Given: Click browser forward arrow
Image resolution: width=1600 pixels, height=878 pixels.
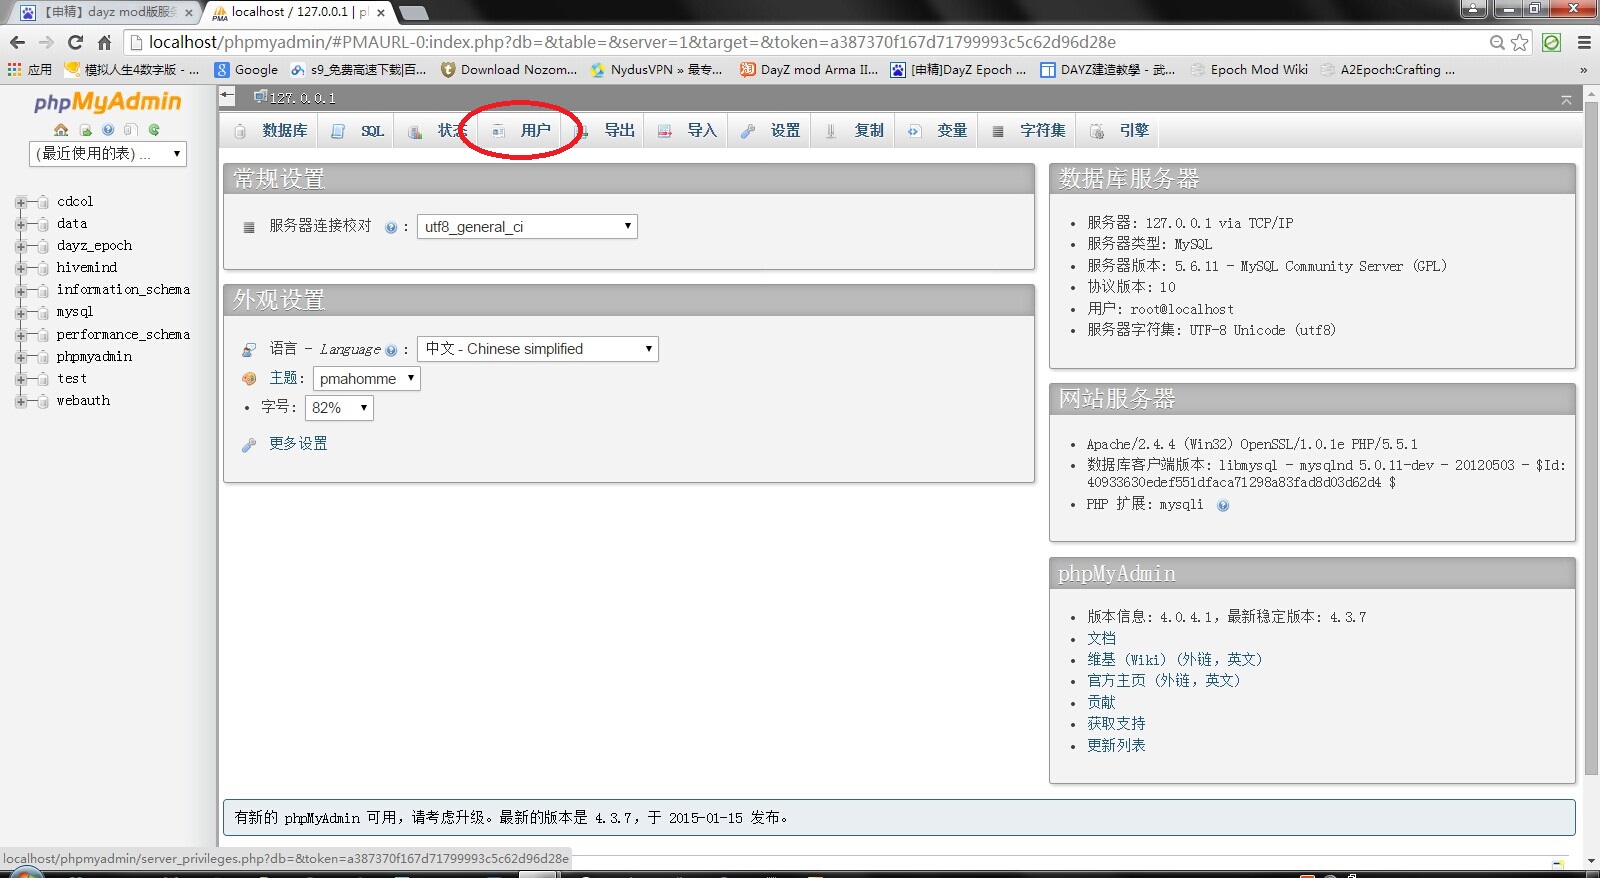Looking at the screenshot, I should coord(46,42).
